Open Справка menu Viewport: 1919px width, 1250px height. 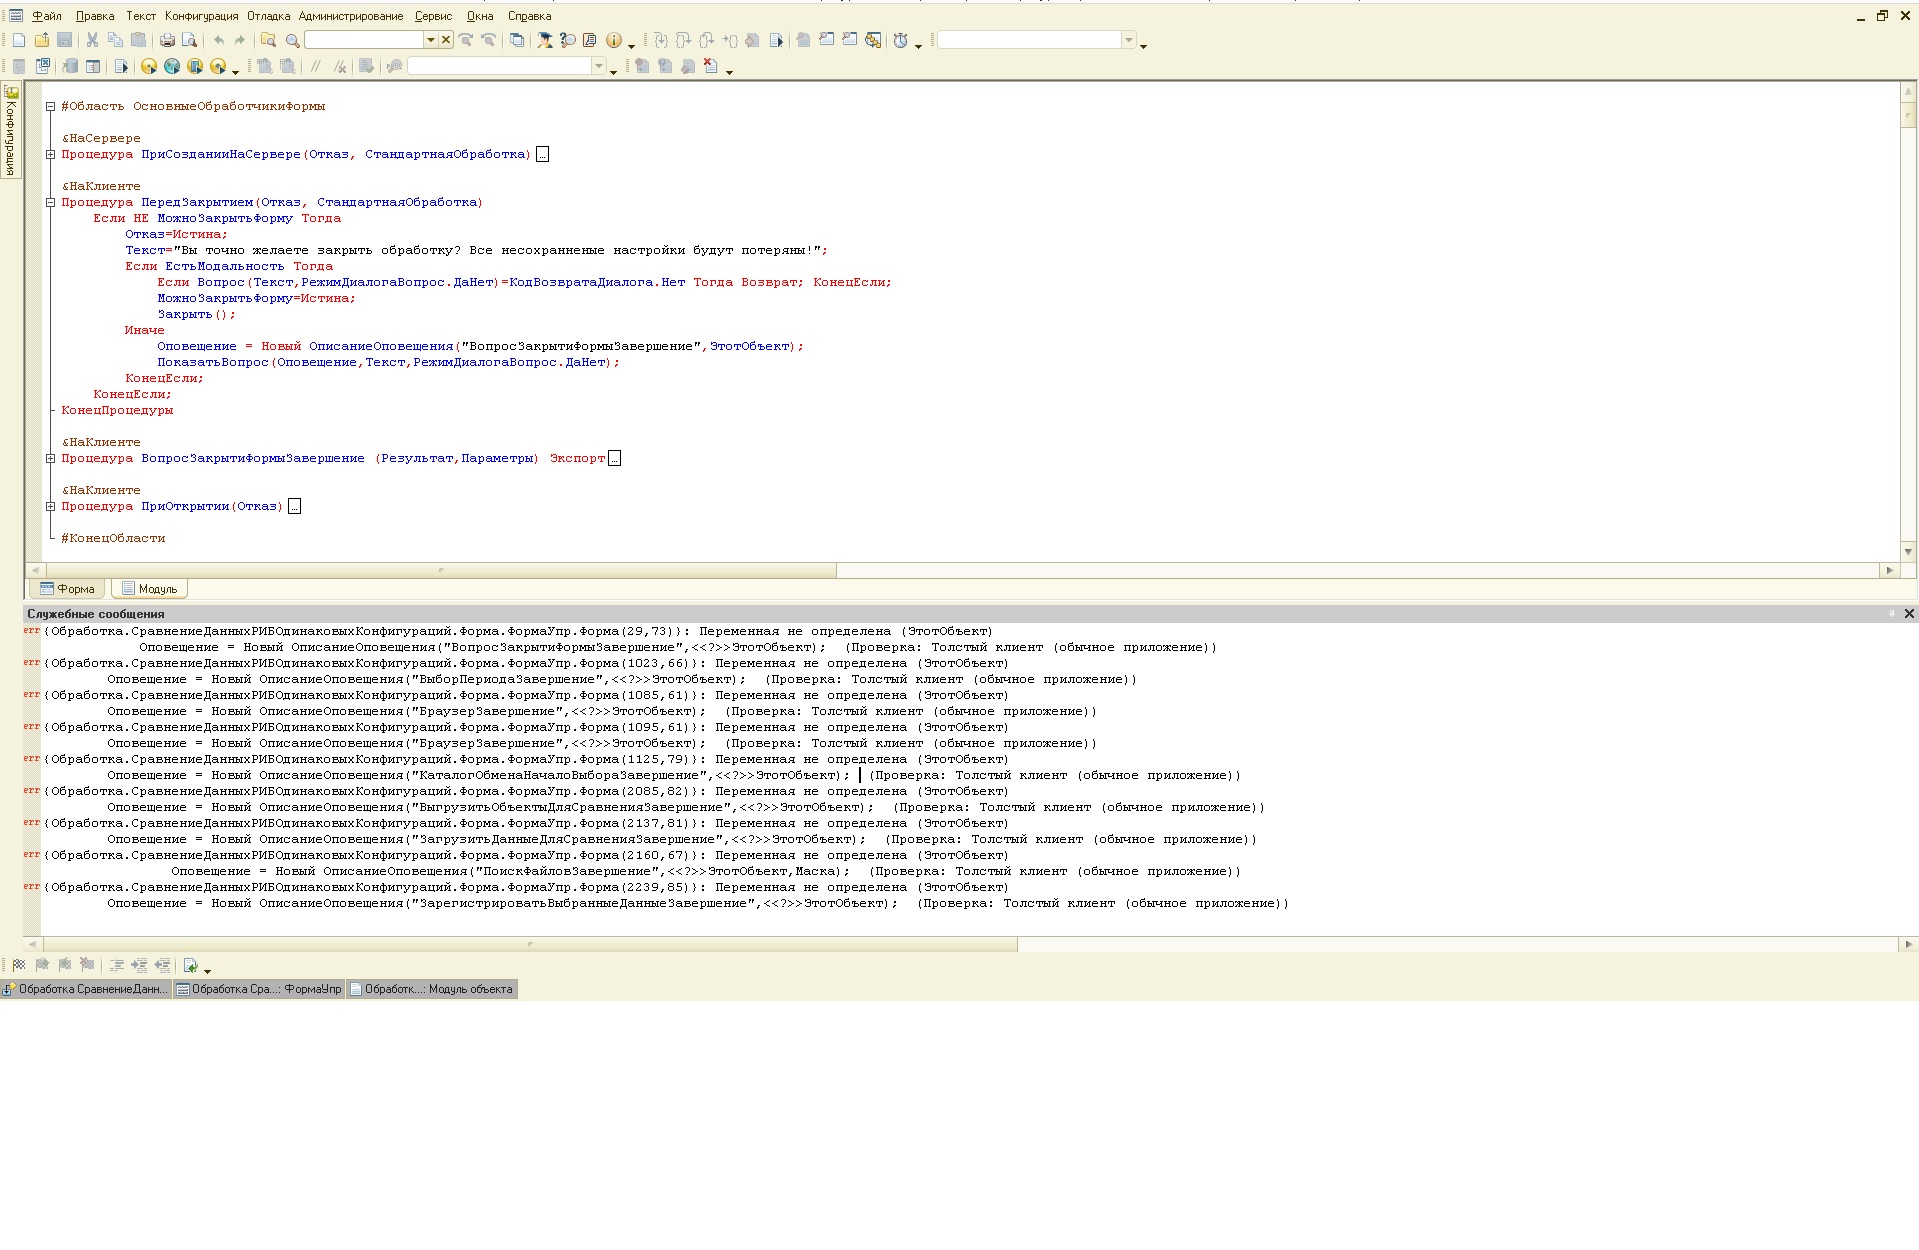coord(530,16)
